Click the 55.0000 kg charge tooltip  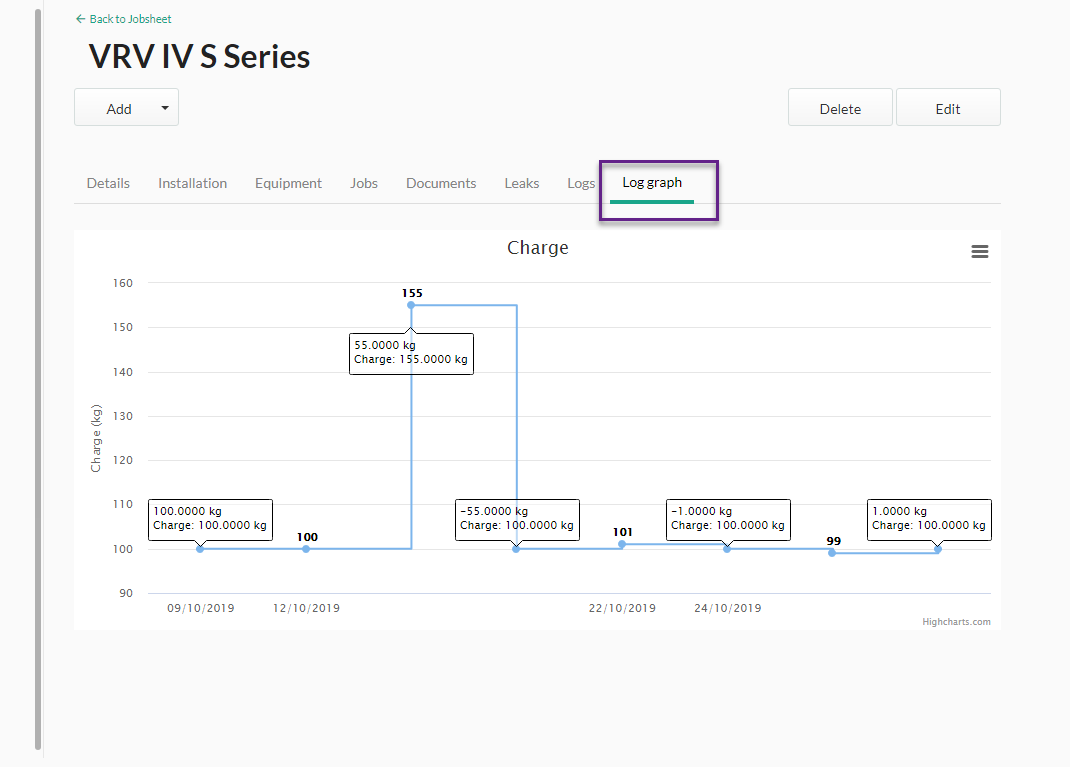coord(411,353)
